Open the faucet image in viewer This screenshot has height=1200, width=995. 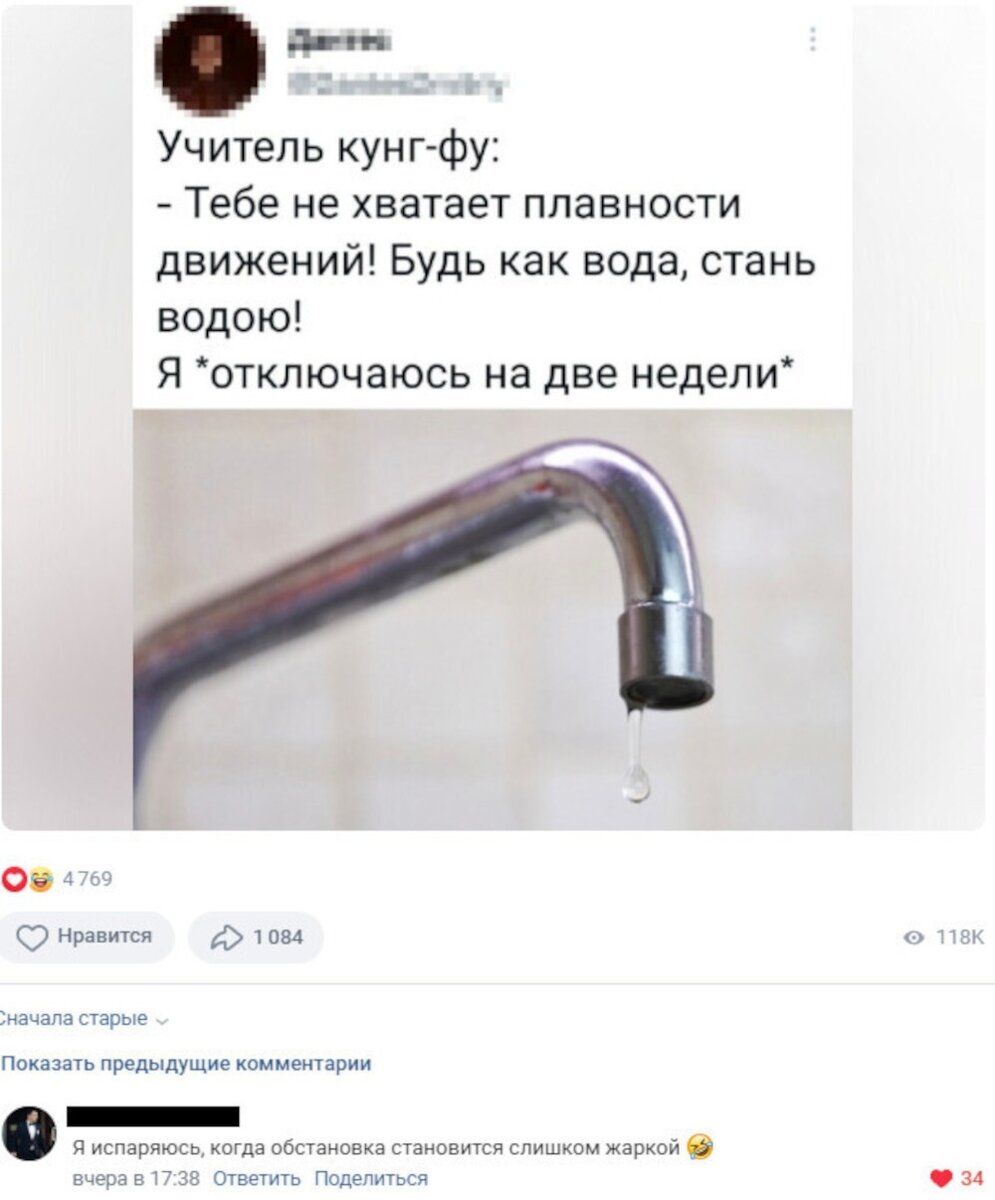pyautogui.click(x=492, y=619)
